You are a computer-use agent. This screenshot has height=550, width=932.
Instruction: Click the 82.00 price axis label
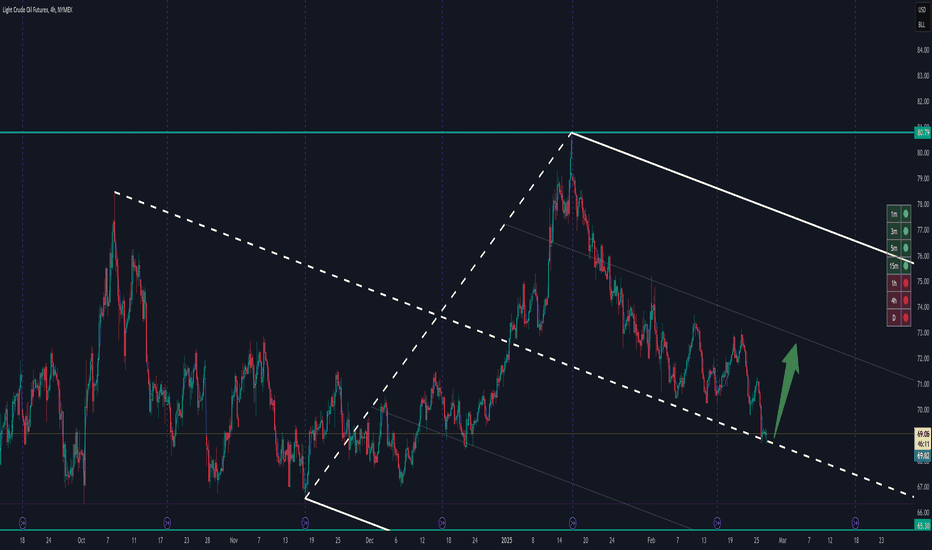(922, 101)
